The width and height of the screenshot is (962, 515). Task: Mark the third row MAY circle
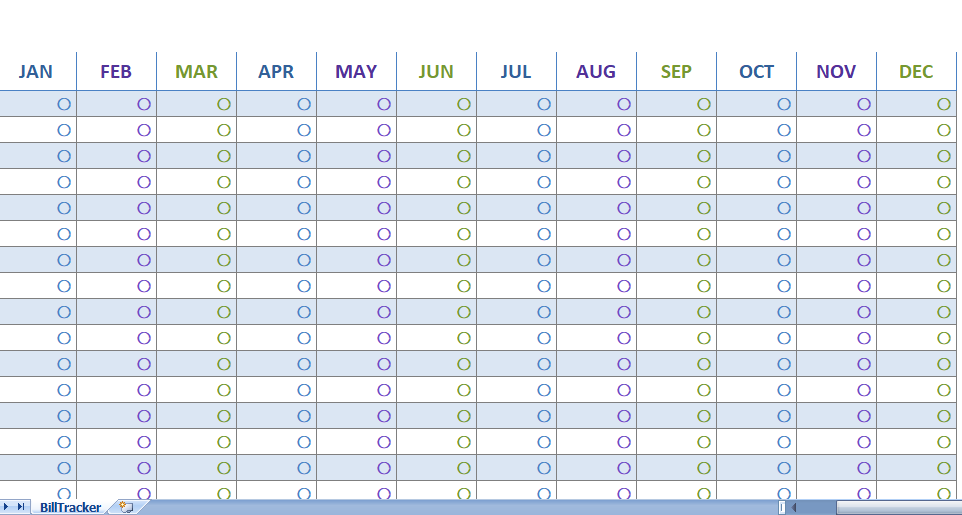384,156
